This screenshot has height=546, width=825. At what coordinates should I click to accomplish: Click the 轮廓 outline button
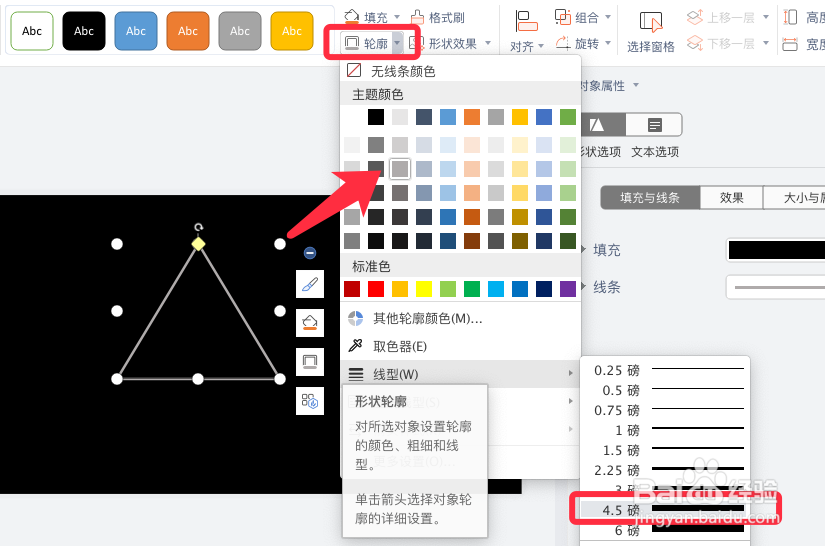pyautogui.click(x=366, y=43)
